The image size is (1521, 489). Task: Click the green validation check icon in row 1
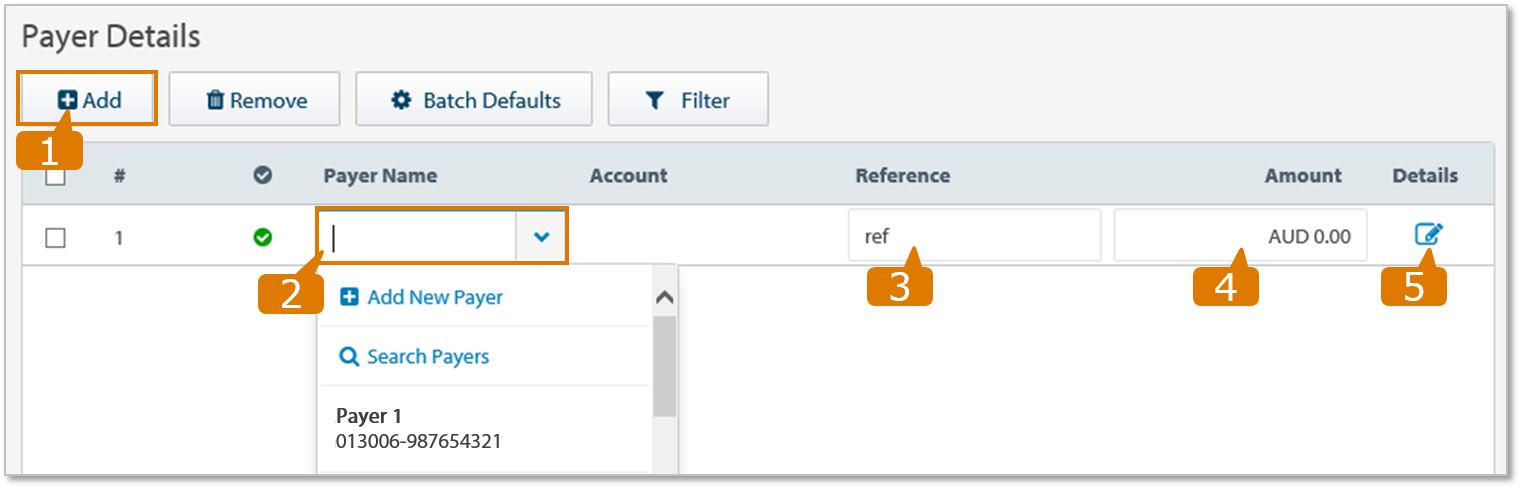263,237
